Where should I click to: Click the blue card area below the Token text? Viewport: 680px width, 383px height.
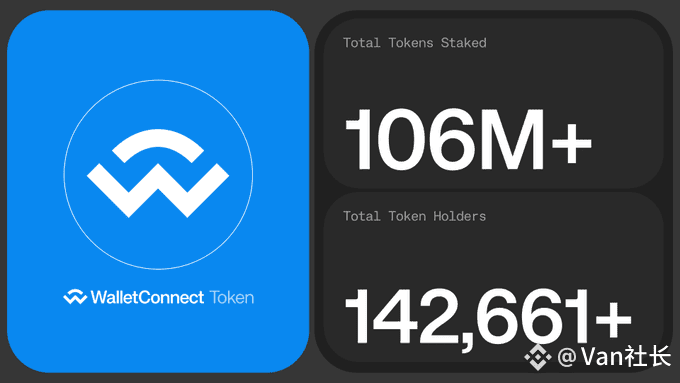click(x=158, y=338)
